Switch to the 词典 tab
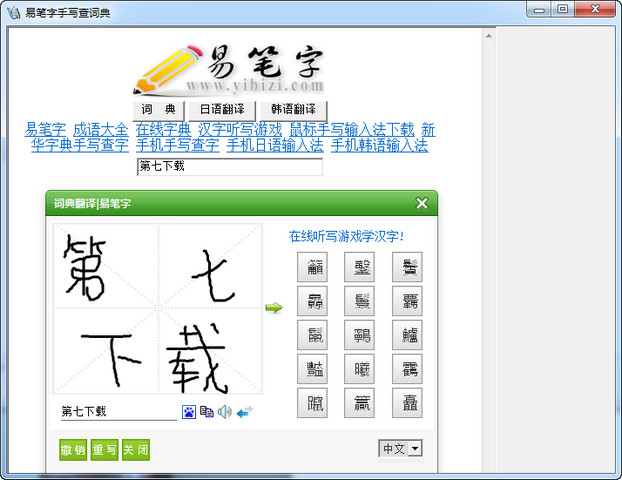Viewport: 622px width, 480px height. click(158, 110)
